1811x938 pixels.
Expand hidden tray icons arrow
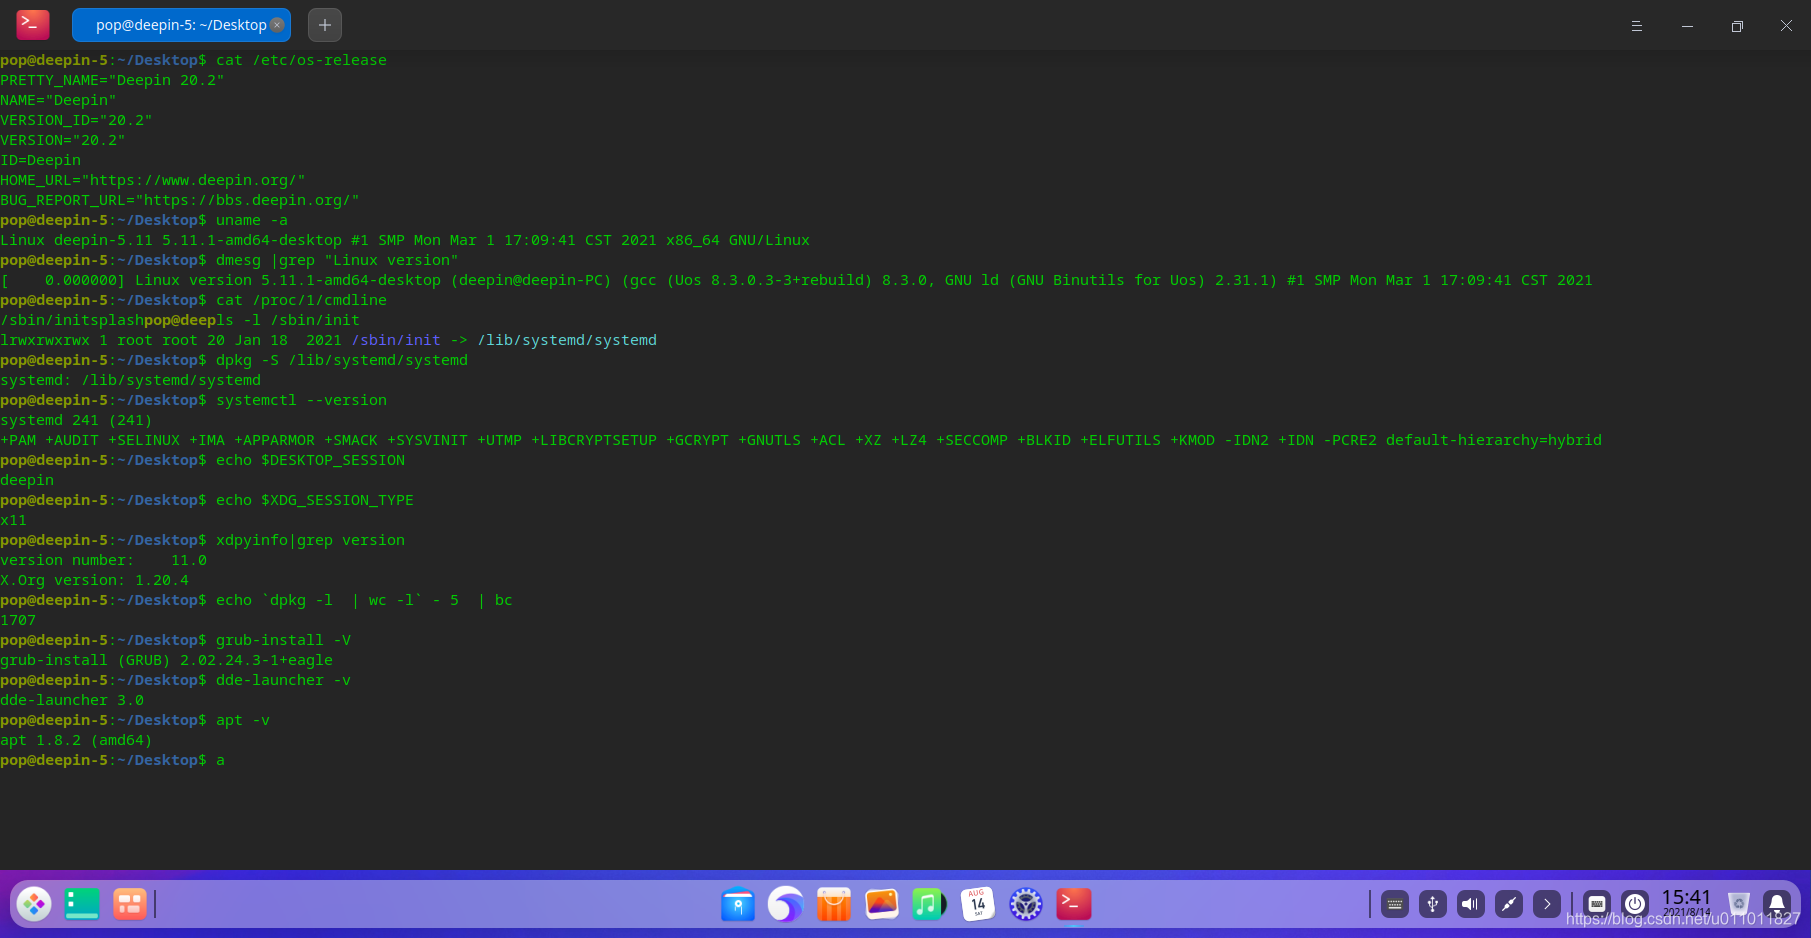[1547, 904]
